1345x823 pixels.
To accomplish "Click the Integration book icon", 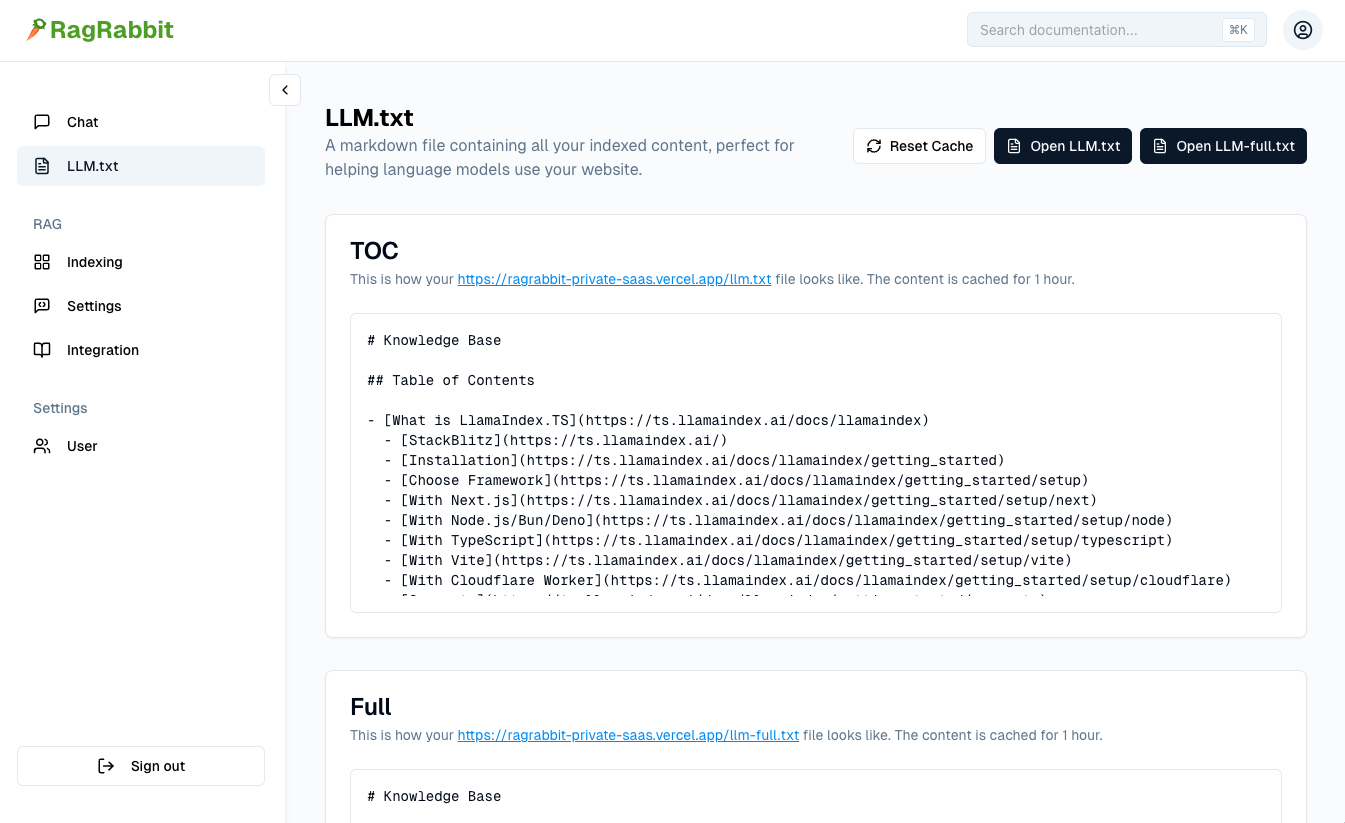I will click(42, 350).
